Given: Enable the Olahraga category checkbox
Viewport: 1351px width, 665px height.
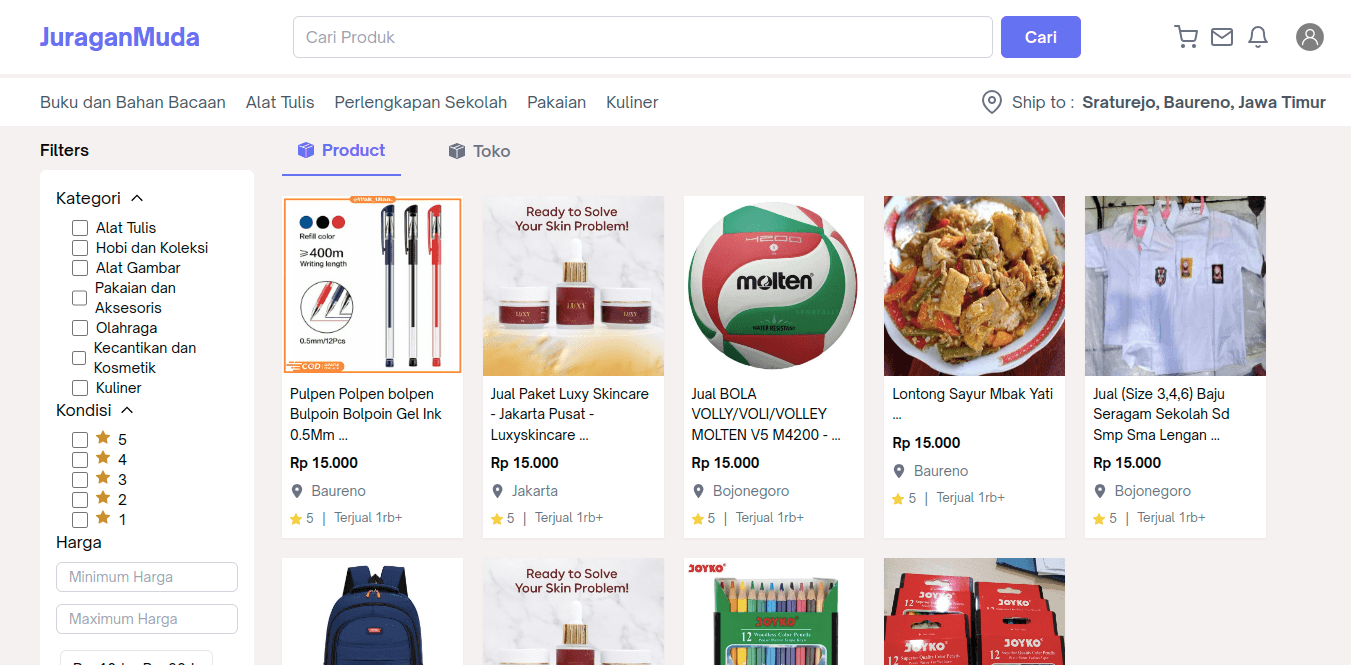Looking at the screenshot, I should (x=80, y=328).
